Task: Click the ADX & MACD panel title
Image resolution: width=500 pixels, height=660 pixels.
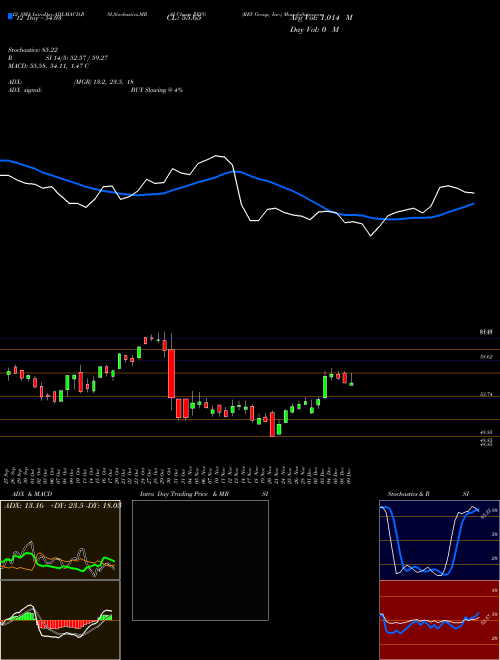Action: [32, 494]
